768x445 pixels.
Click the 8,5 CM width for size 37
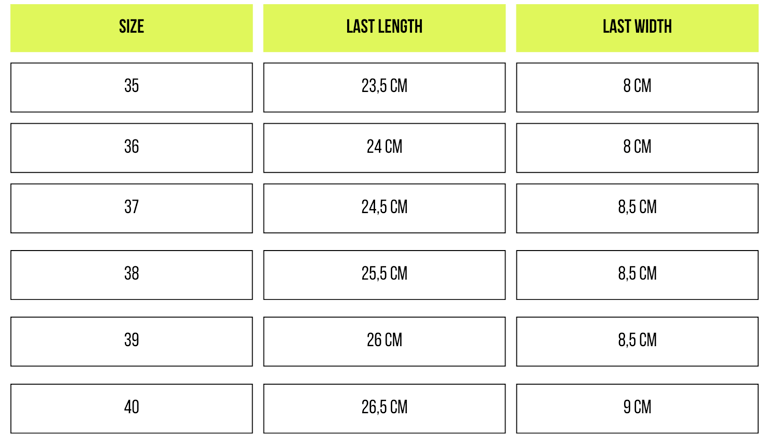coord(637,208)
